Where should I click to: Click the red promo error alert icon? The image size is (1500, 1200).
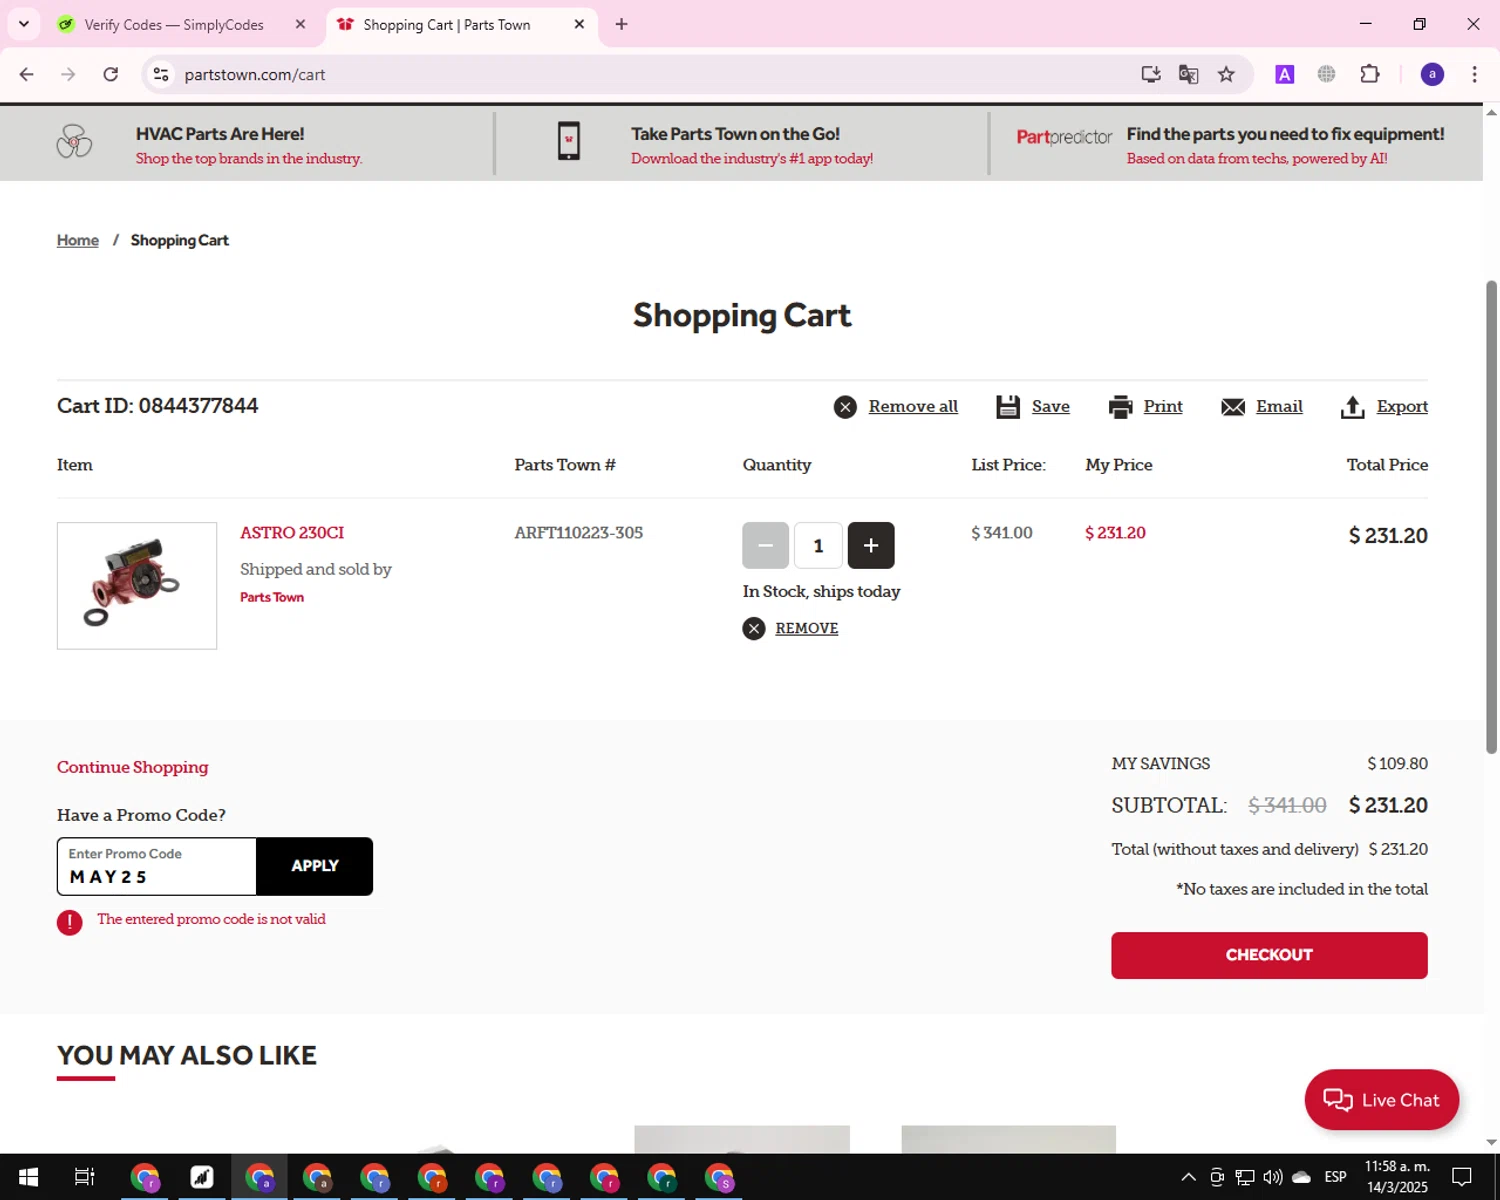tap(69, 922)
